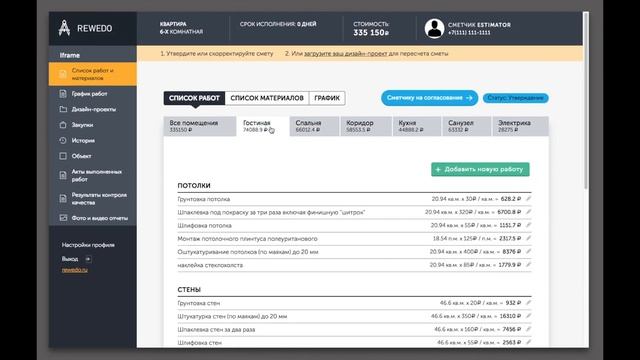Viewport: 640px width, 360px height.
Task: Click the Шлифовка потолка row text
Action: click(x=204, y=225)
